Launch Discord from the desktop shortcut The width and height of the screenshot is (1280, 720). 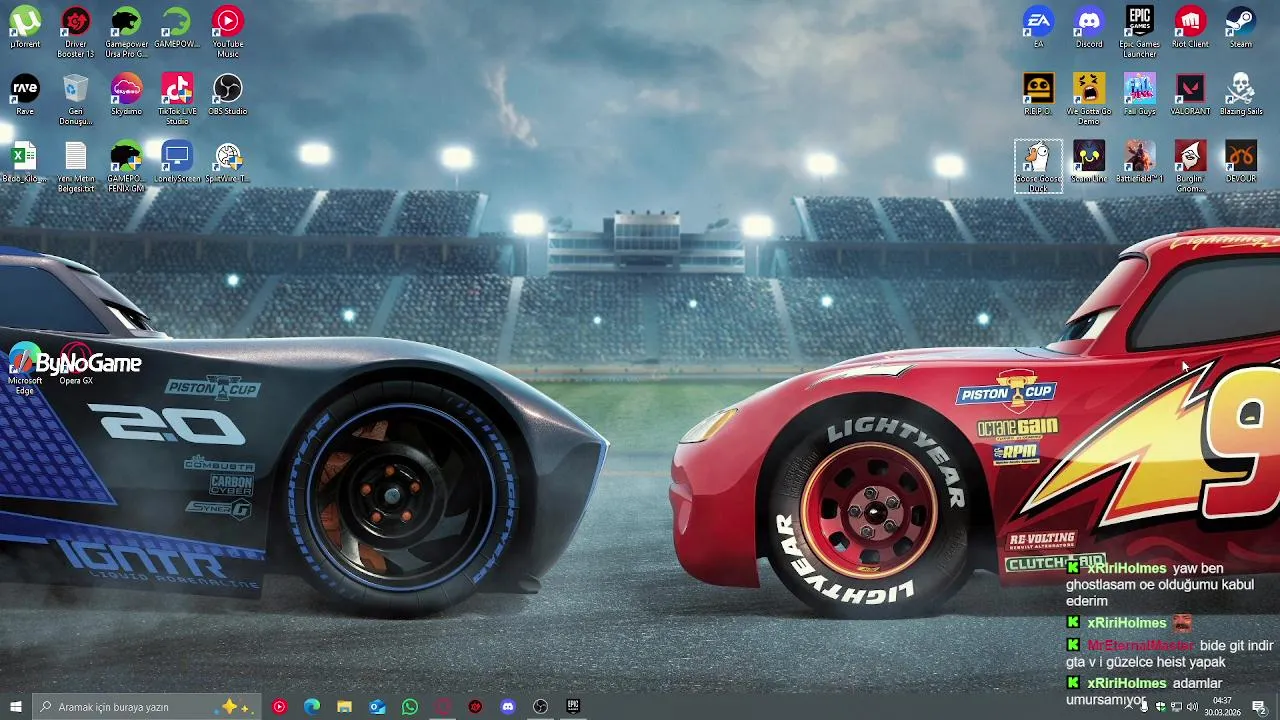[x=1089, y=28]
